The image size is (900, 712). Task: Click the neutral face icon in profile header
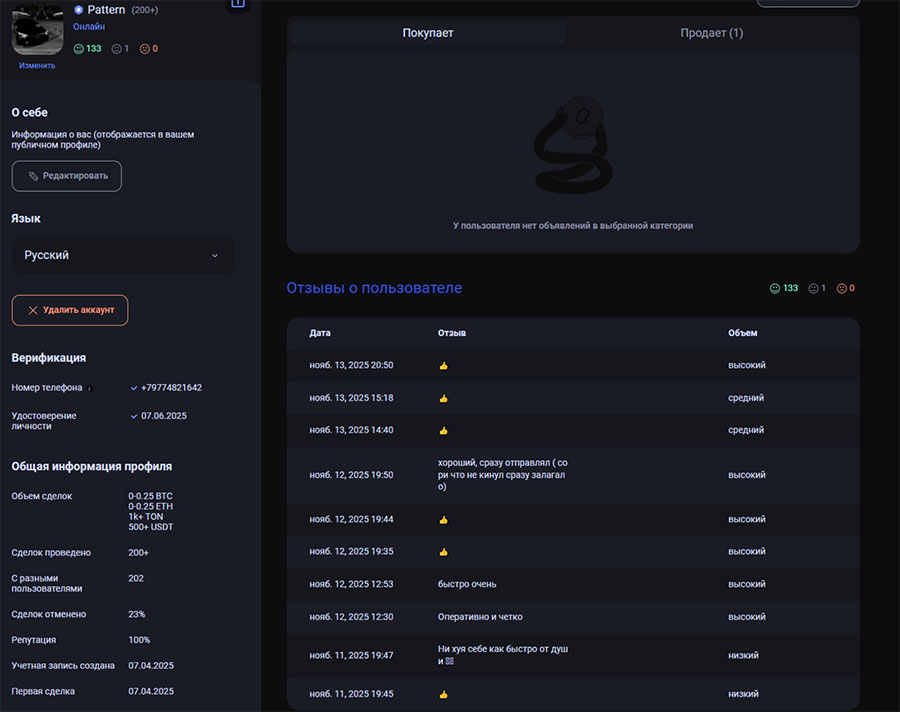(x=115, y=48)
